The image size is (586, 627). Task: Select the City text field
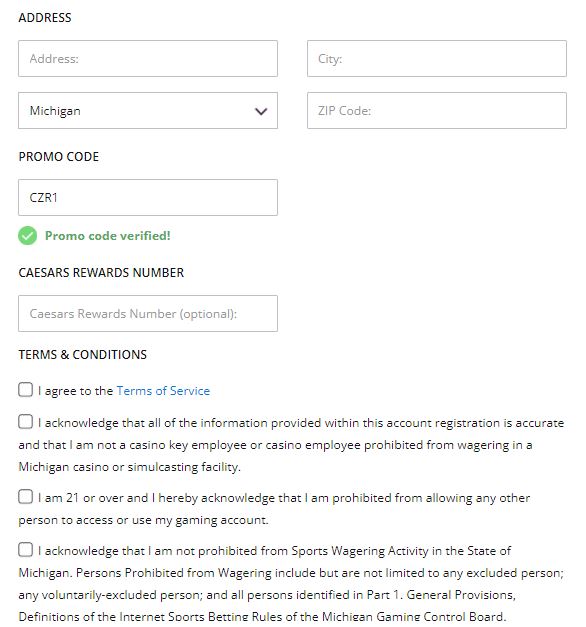(x=437, y=58)
